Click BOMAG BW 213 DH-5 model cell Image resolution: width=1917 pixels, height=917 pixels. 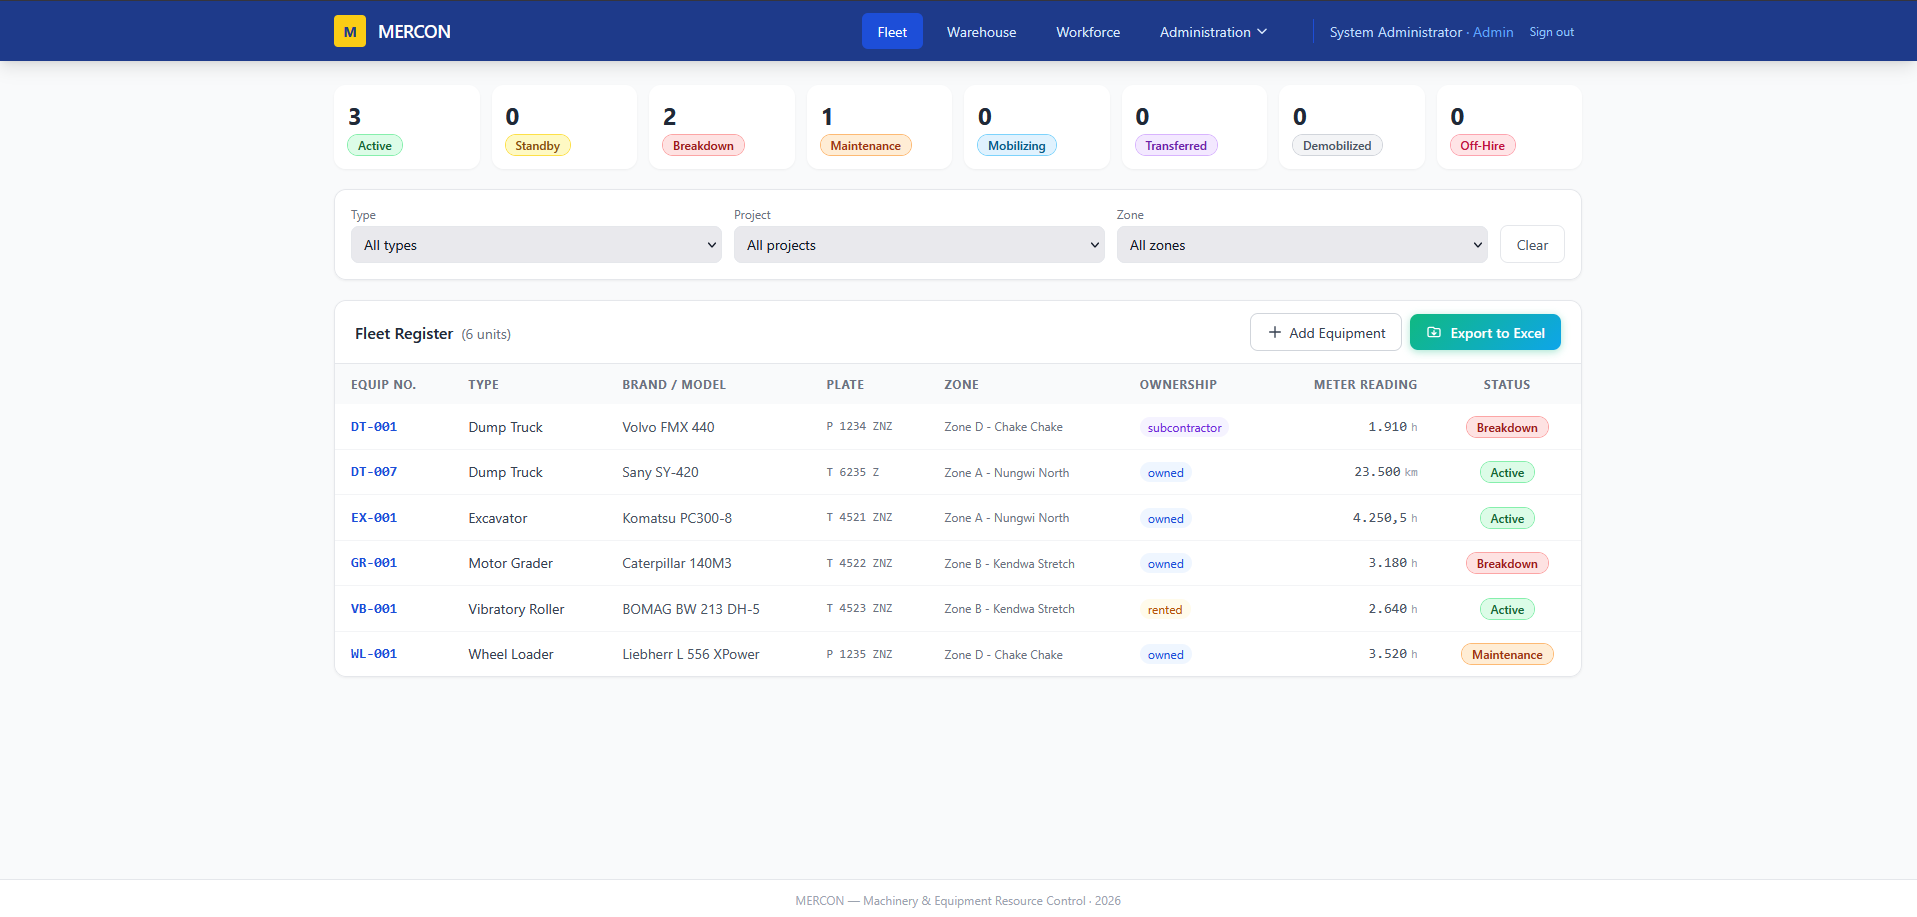[x=691, y=609]
